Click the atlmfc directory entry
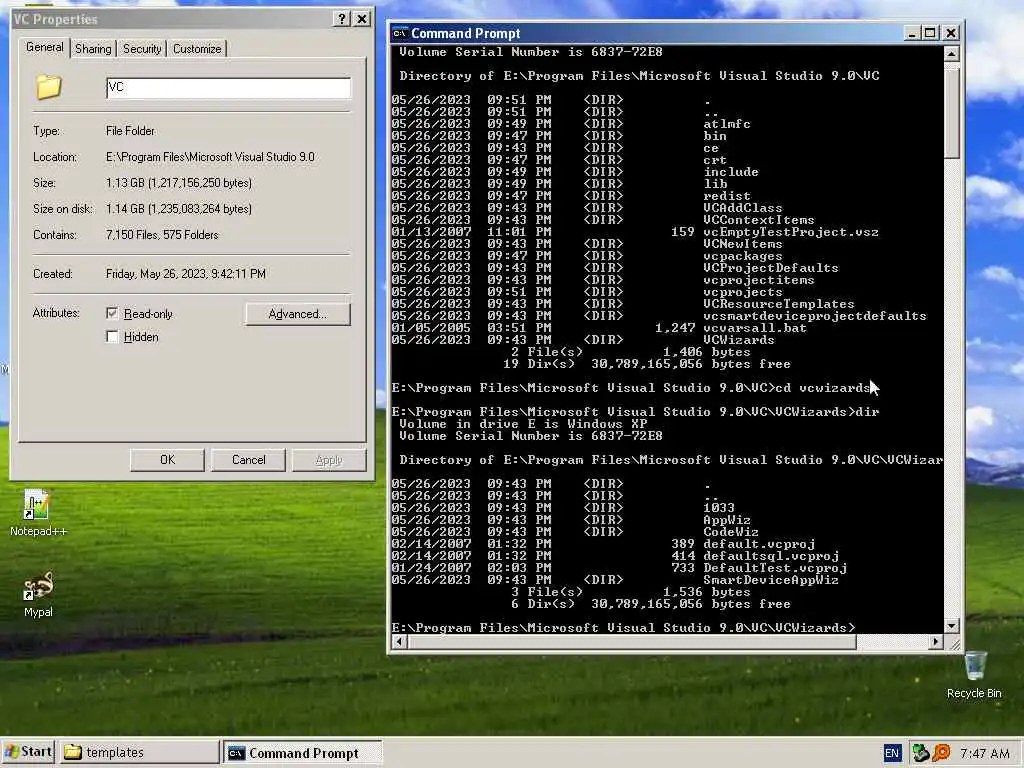Image resolution: width=1024 pixels, height=768 pixels. pyautogui.click(x=726, y=124)
